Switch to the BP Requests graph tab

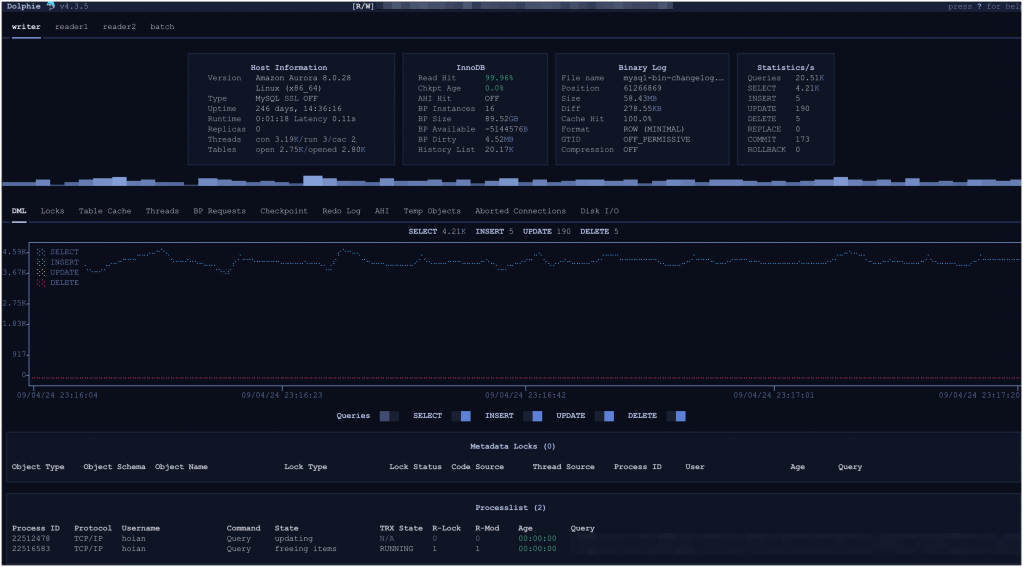pyautogui.click(x=219, y=211)
